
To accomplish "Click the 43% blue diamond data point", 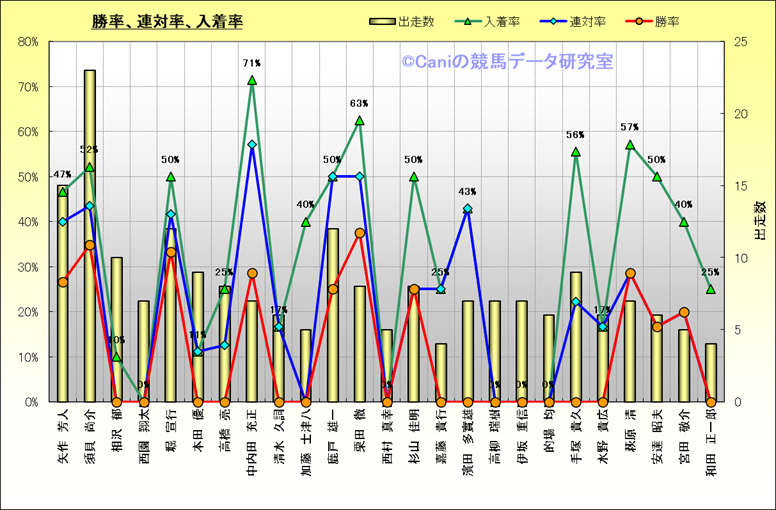I will [468, 209].
